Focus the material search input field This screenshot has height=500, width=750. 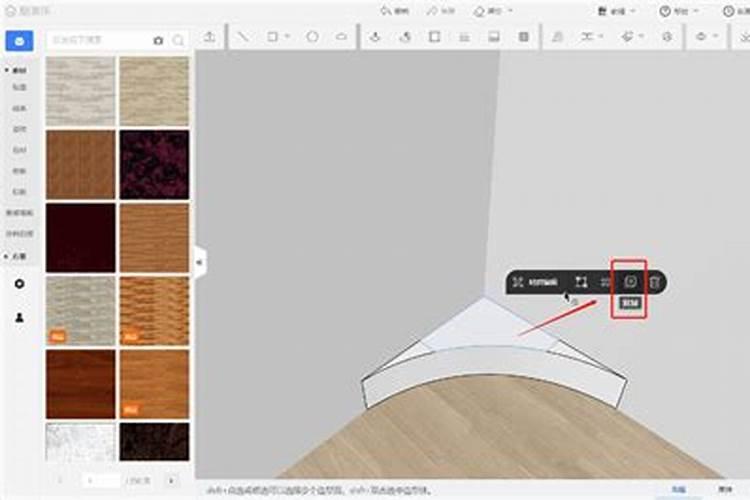(x=98, y=40)
